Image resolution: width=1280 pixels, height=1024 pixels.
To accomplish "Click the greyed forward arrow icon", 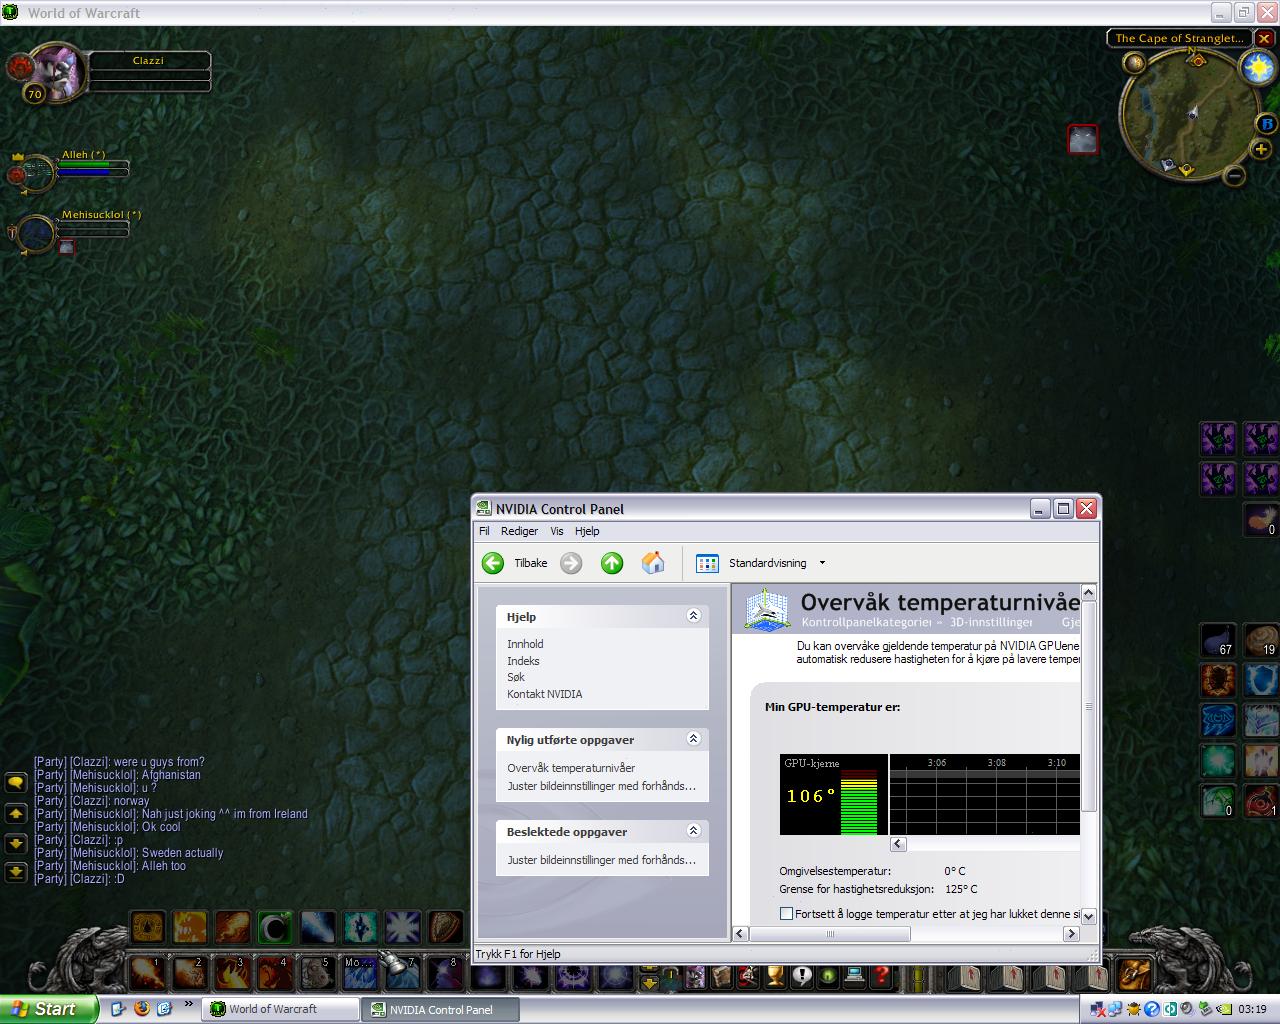I will click(571, 563).
